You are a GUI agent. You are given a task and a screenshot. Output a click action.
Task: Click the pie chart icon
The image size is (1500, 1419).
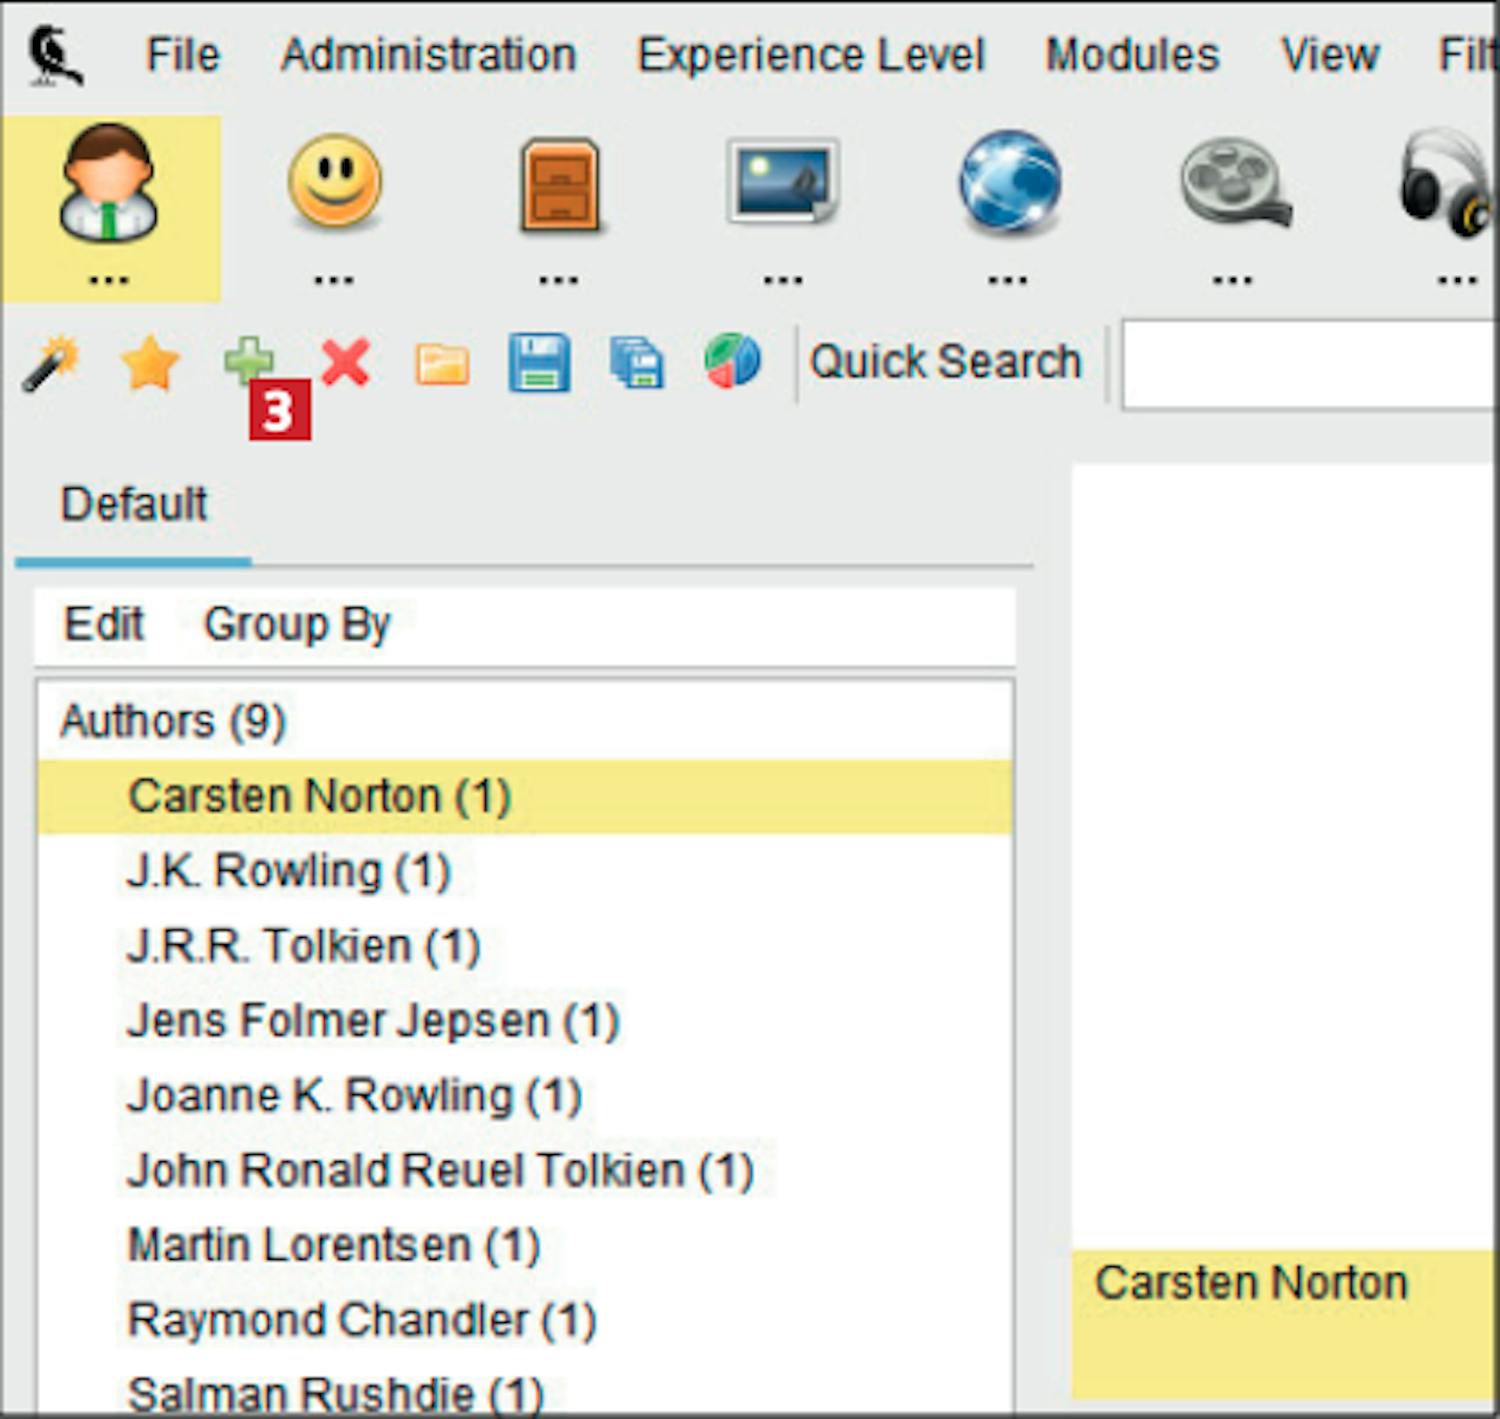tap(733, 361)
